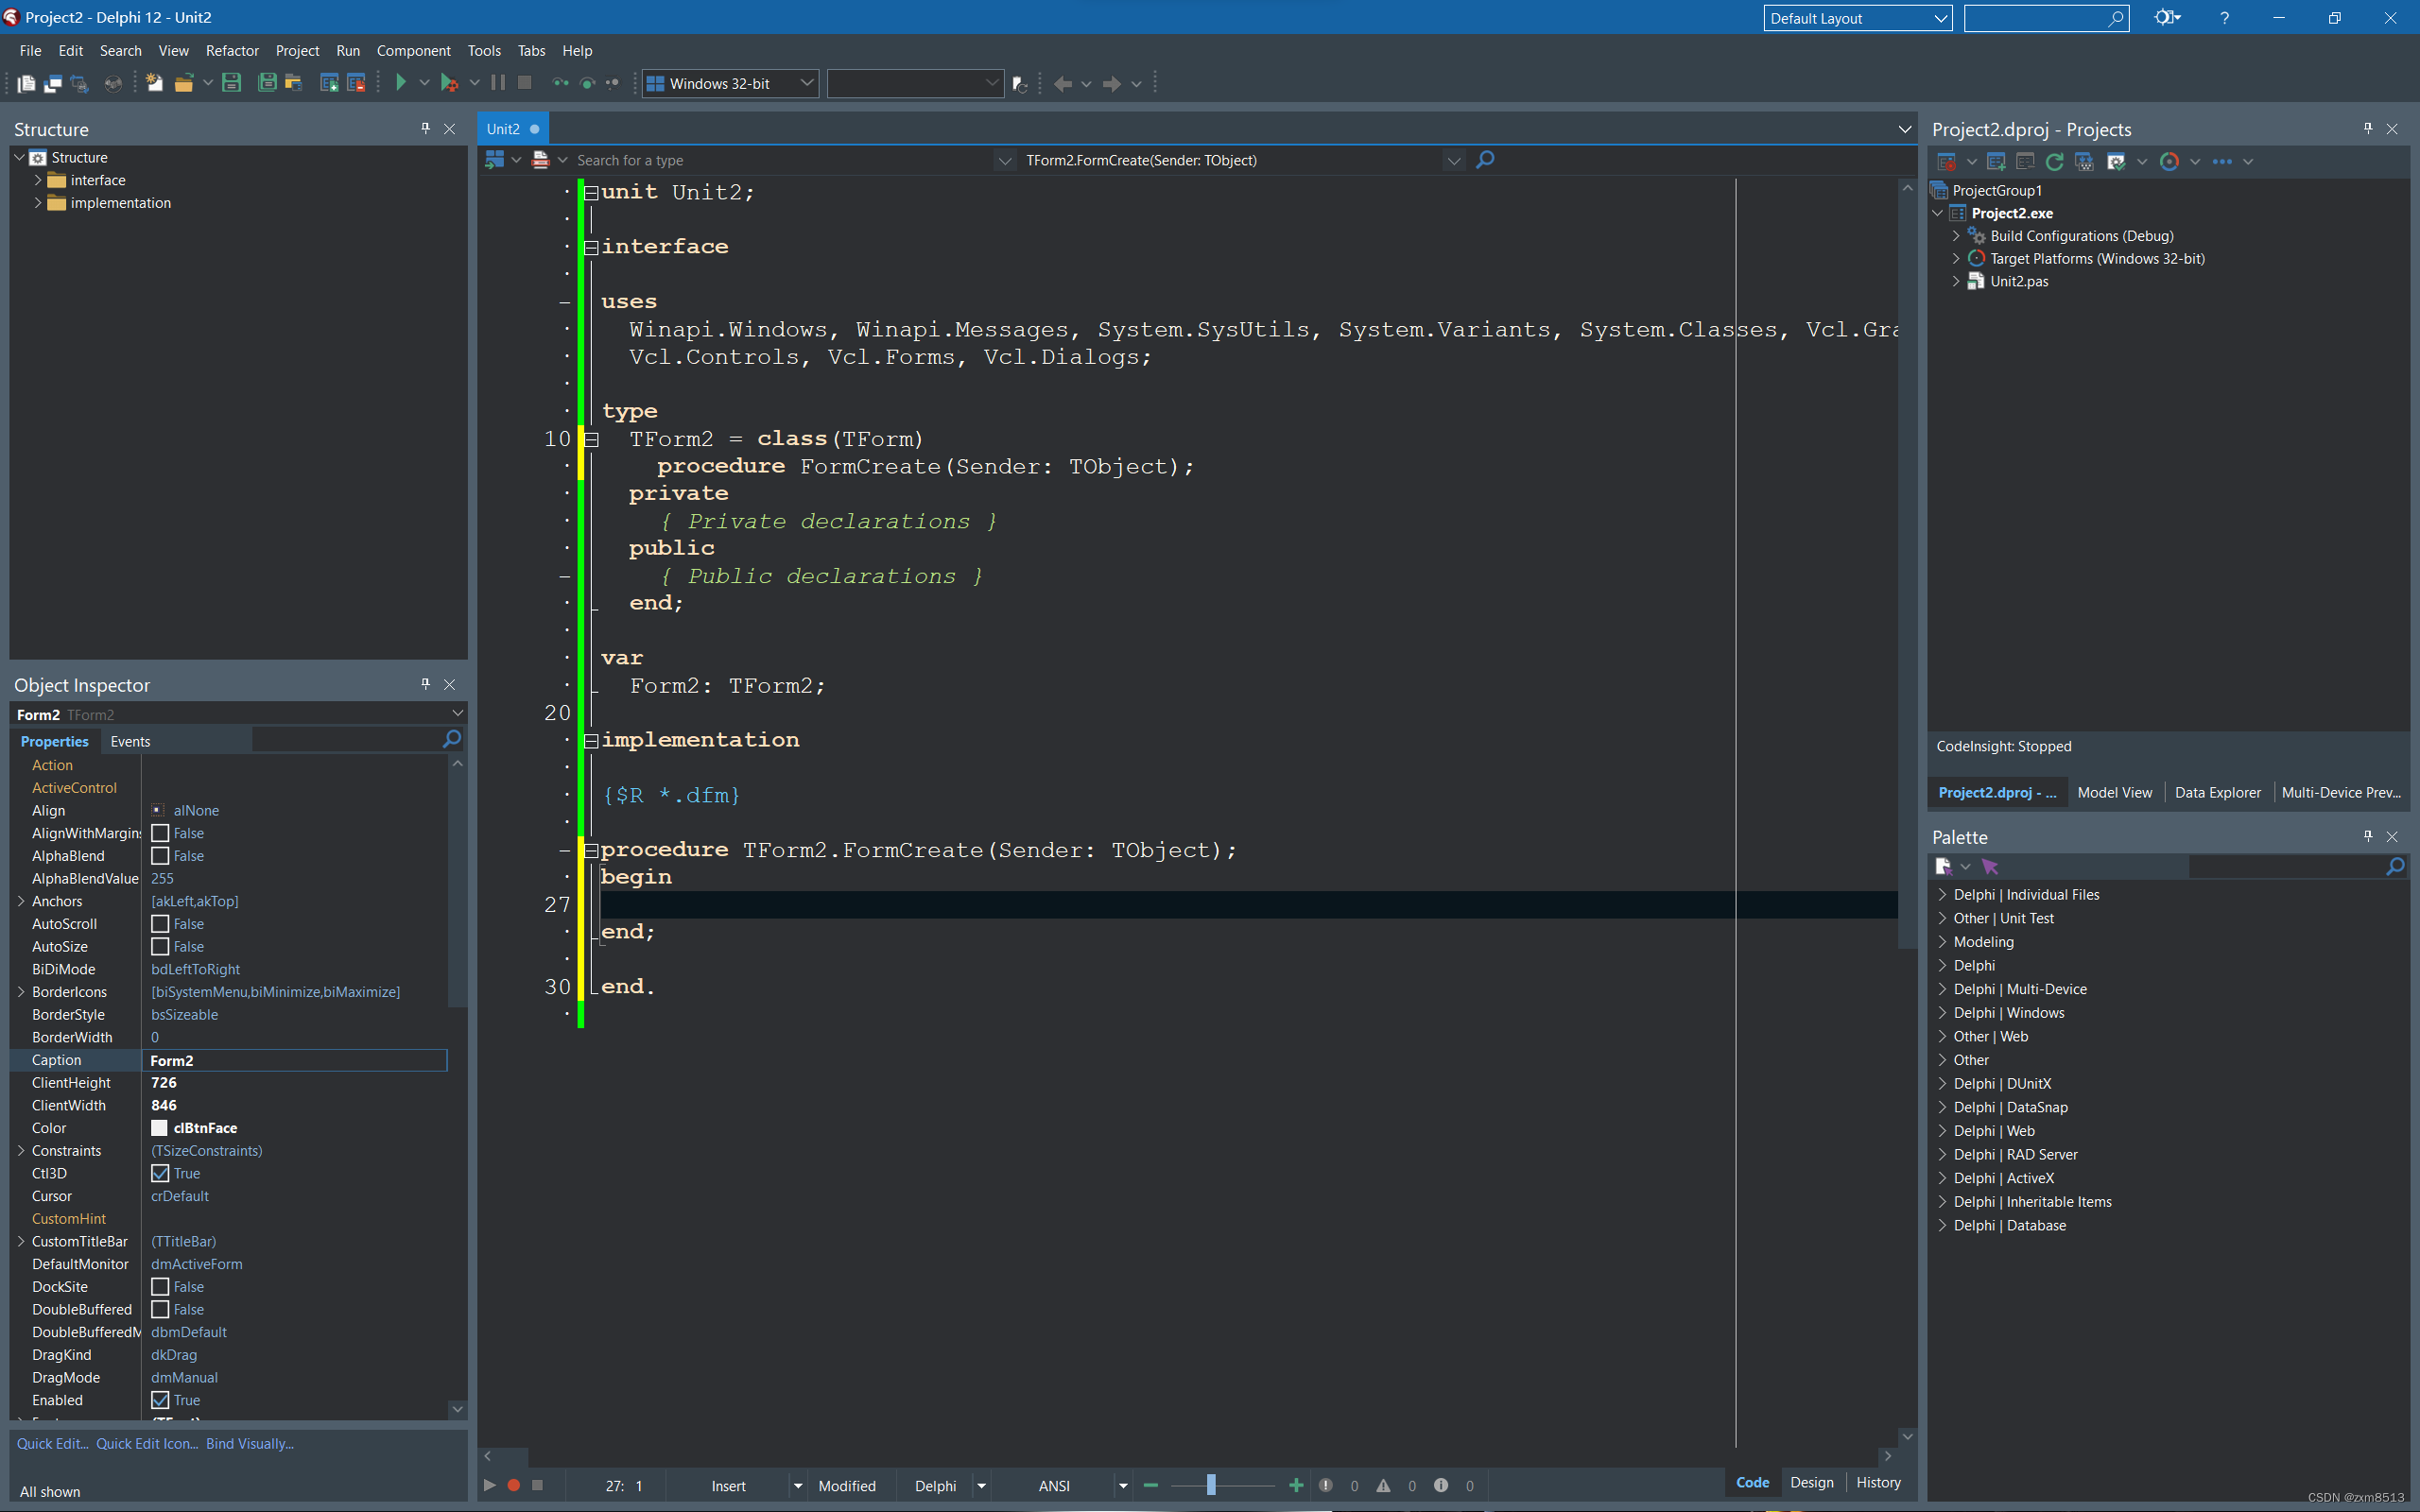Expand Build Configurations (Debug) tree node
2420x1512 pixels.
pyautogui.click(x=1956, y=236)
